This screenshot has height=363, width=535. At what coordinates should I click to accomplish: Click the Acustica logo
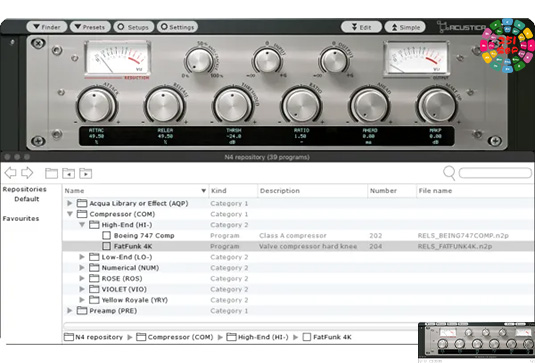[x=461, y=27]
